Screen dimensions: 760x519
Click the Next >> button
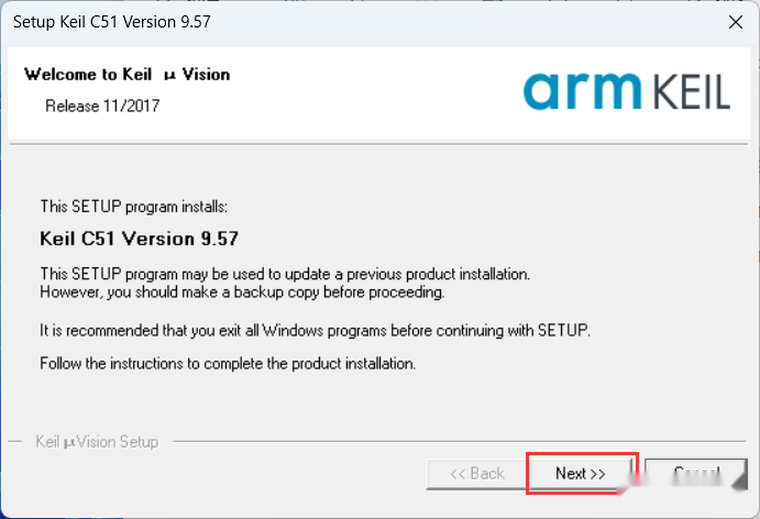tap(580, 473)
